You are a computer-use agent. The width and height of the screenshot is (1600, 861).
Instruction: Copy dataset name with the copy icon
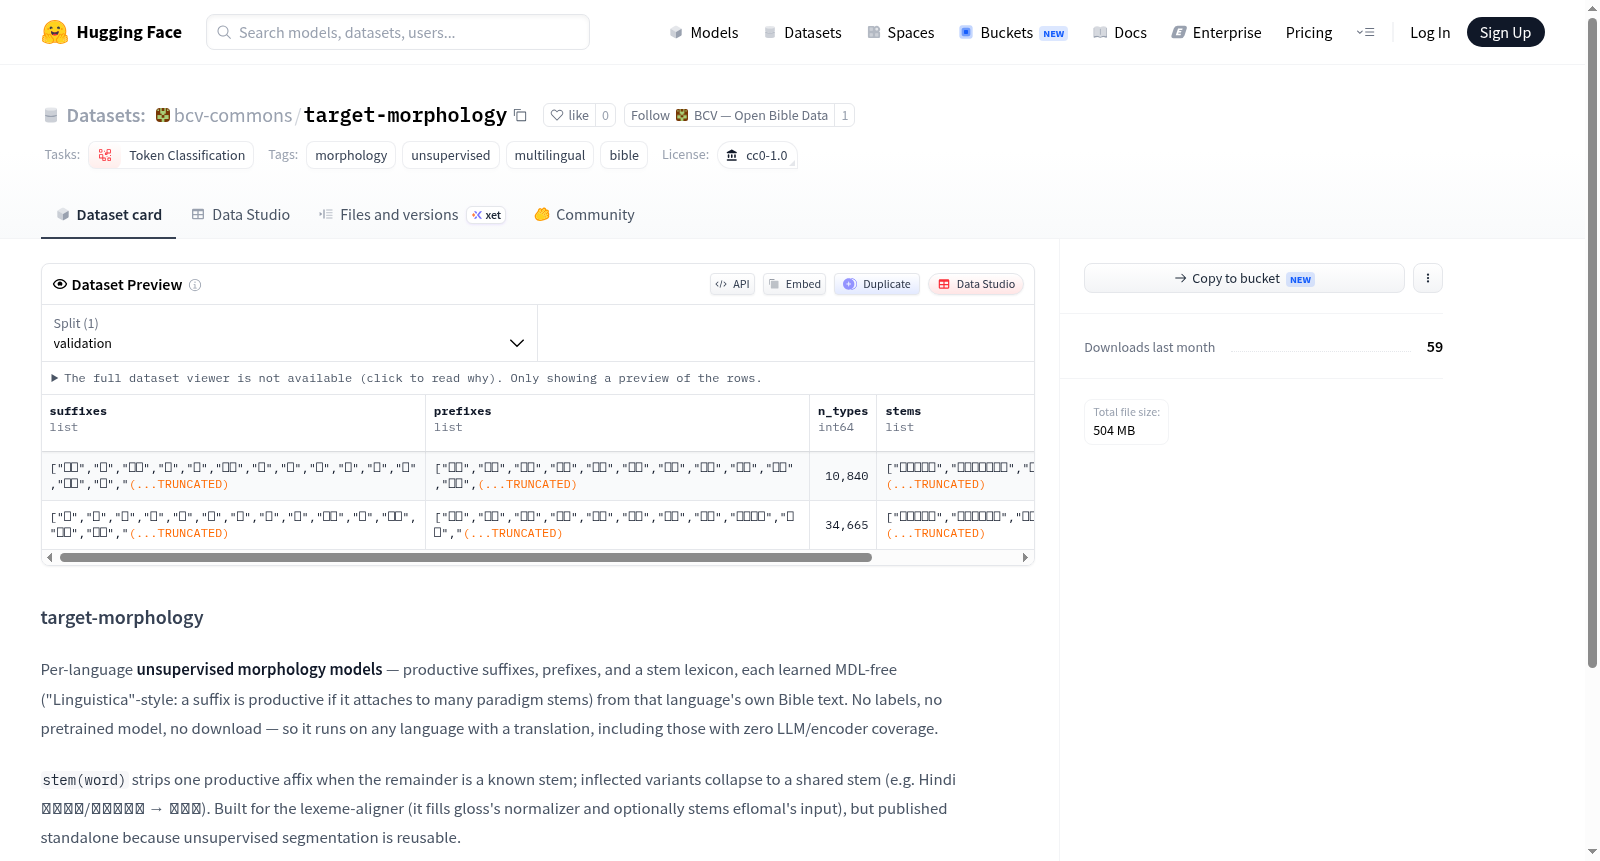(520, 115)
